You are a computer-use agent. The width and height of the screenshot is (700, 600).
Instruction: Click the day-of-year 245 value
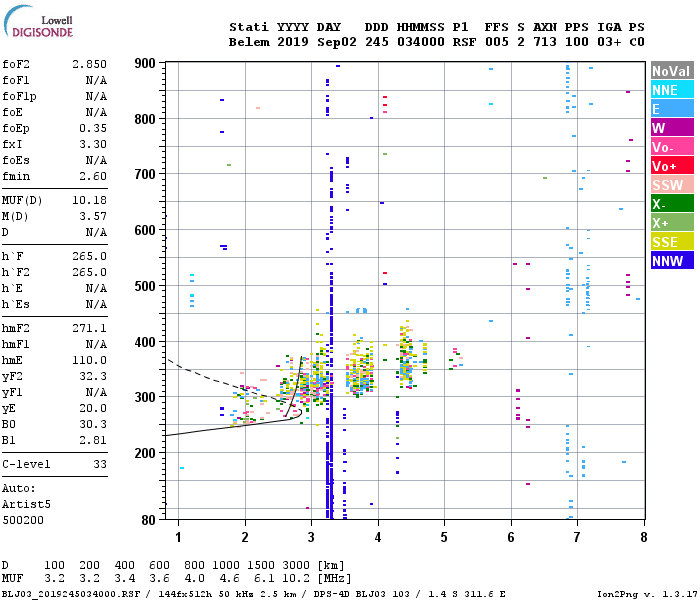pyautogui.click(x=377, y=42)
